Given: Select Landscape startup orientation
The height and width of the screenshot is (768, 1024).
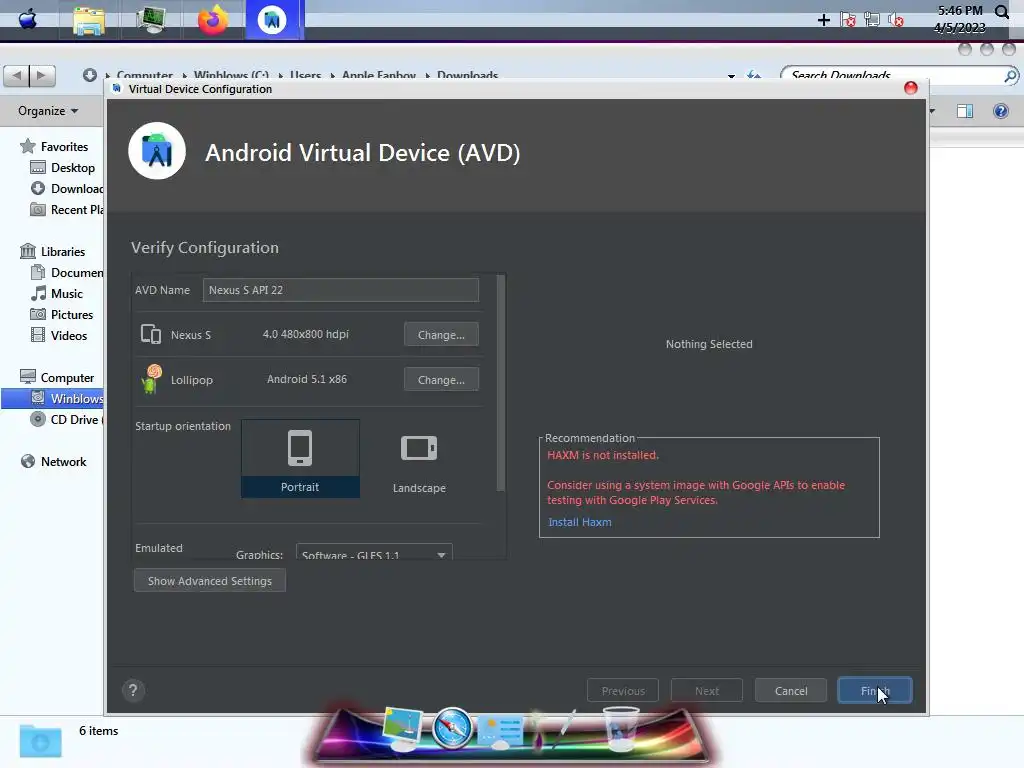Looking at the screenshot, I should [x=419, y=462].
